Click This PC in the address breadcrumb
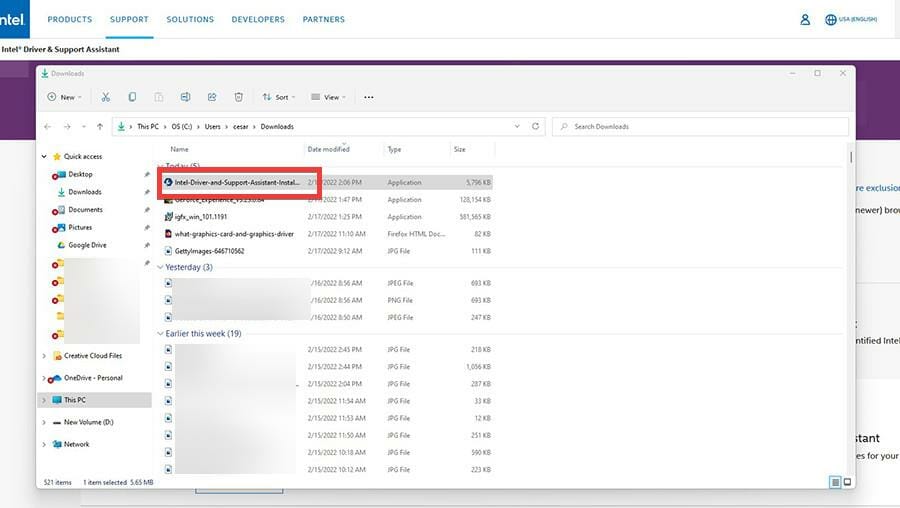 click(x=148, y=126)
